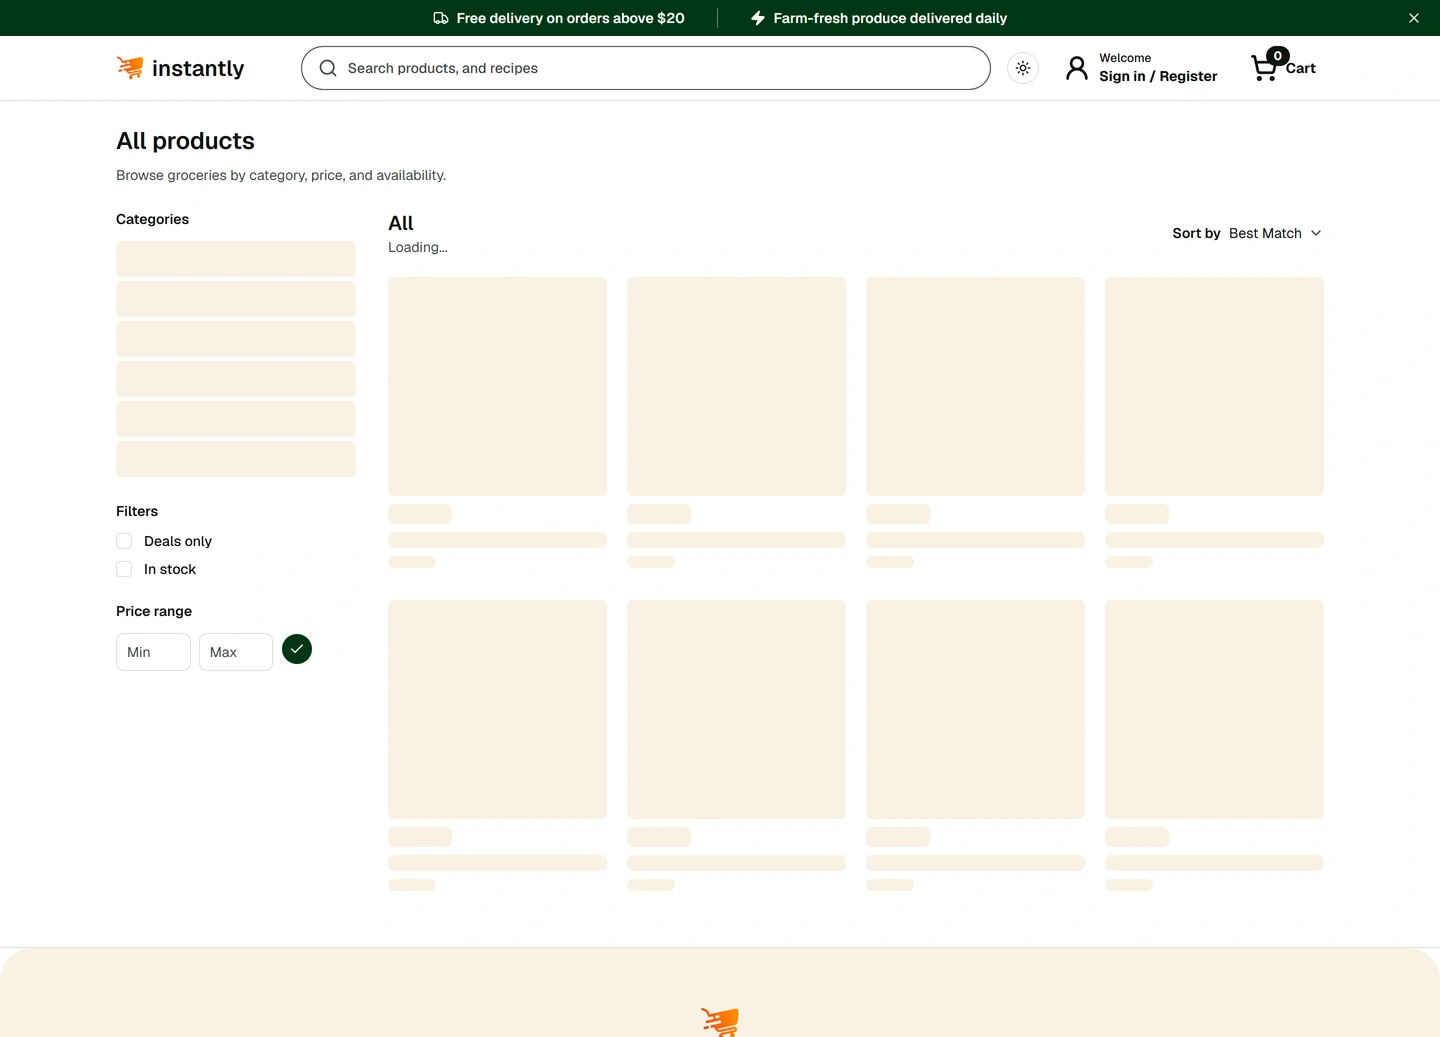This screenshot has height=1037, width=1440.
Task: Click the 'Free delivery on orders above $20' text
Action: click(571, 18)
